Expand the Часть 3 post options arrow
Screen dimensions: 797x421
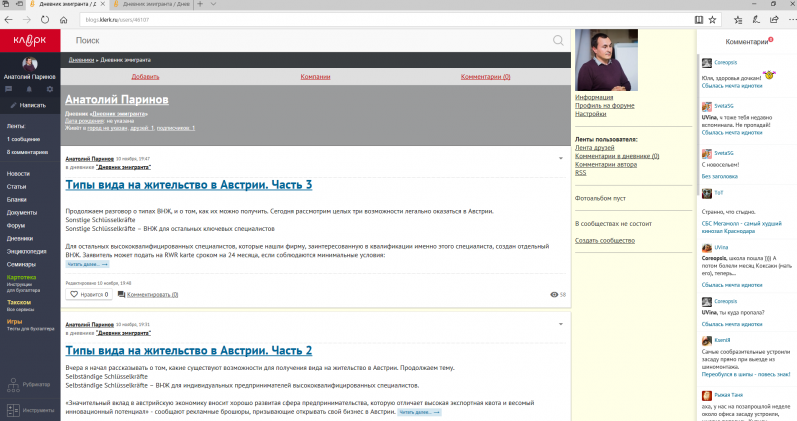click(x=559, y=159)
